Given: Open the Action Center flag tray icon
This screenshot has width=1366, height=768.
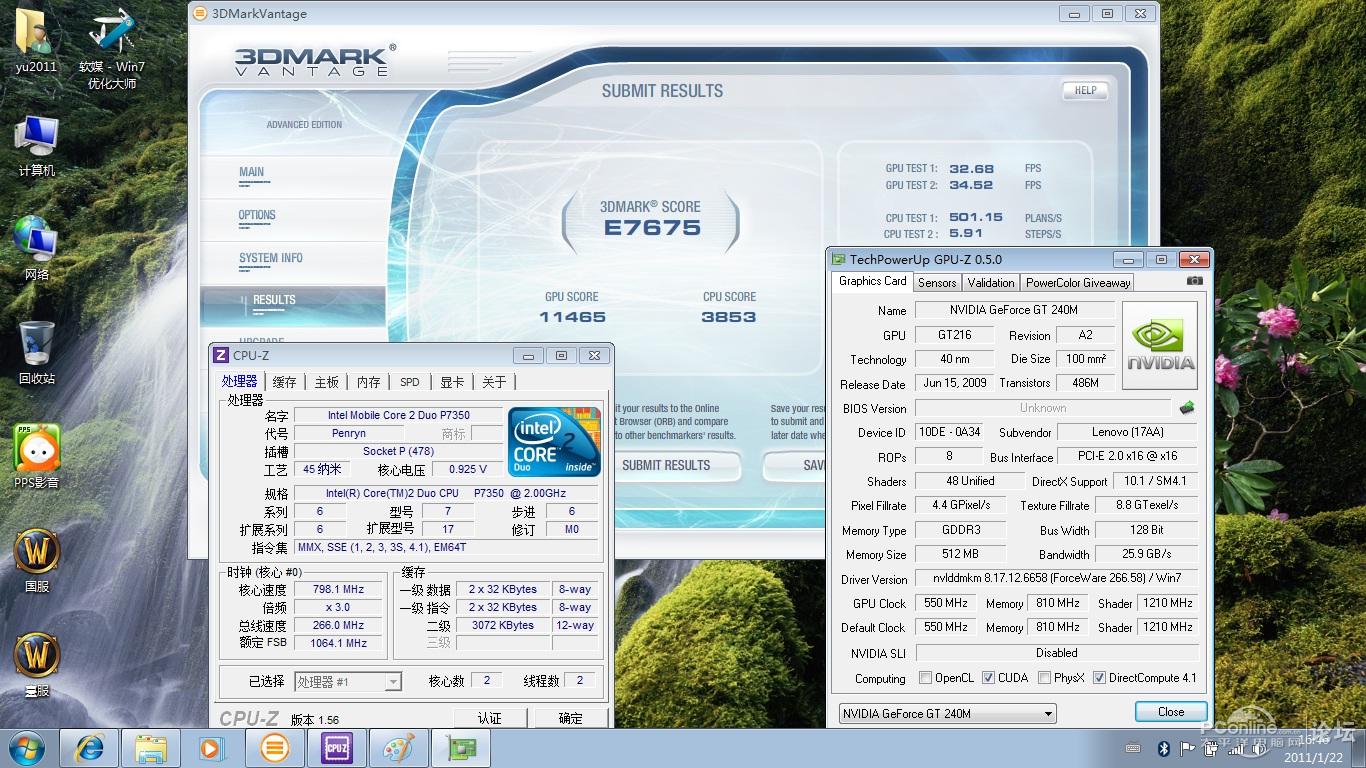Looking at the screenshot, I should click(1188, 748).
